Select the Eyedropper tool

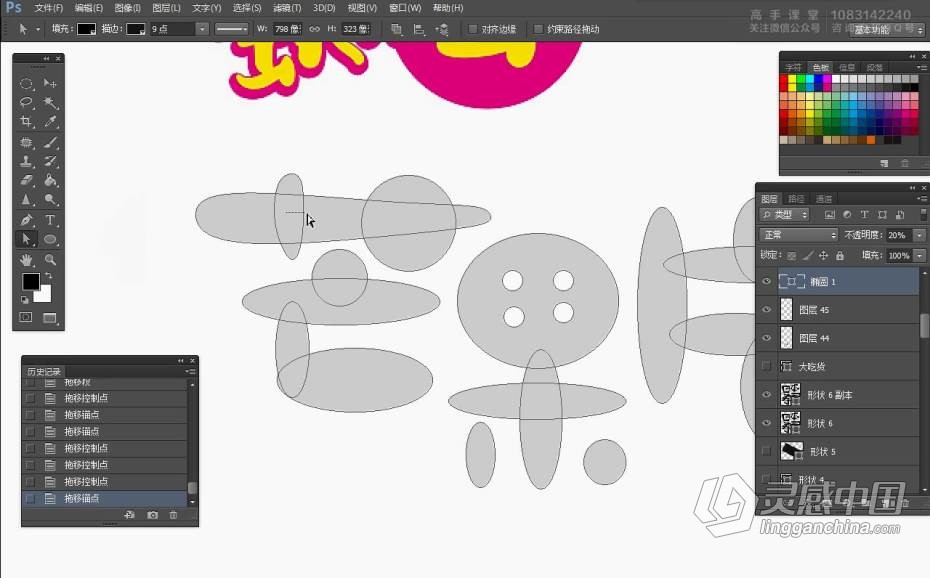point(50,122)
